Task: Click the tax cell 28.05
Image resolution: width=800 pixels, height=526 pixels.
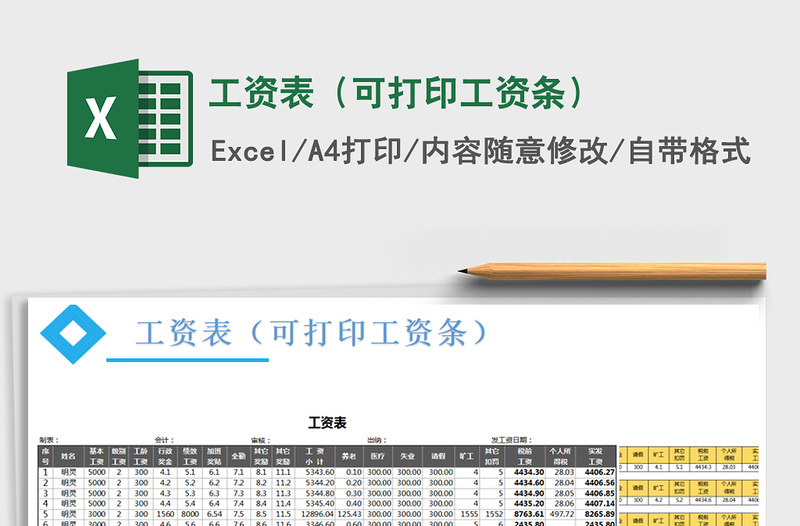Action: pyautogui.click(x=560, y=493)
